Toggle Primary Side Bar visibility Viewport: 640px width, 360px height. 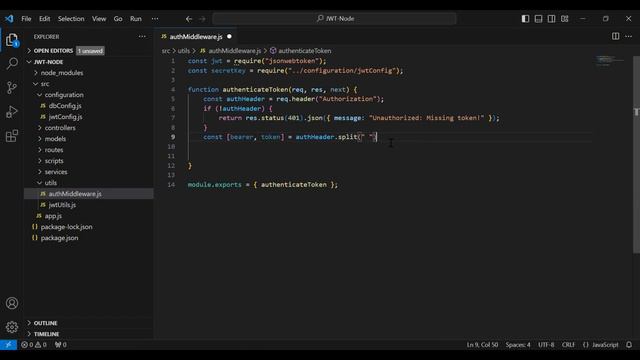pos(525,19)
